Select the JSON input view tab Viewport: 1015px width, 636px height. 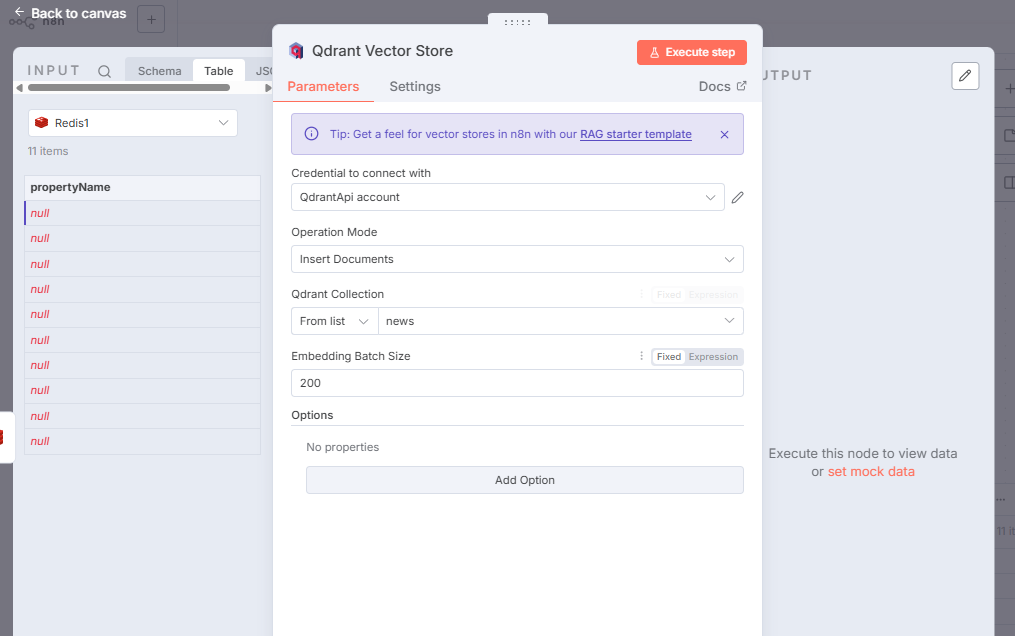pyautogui.click(x=263, y=71)
